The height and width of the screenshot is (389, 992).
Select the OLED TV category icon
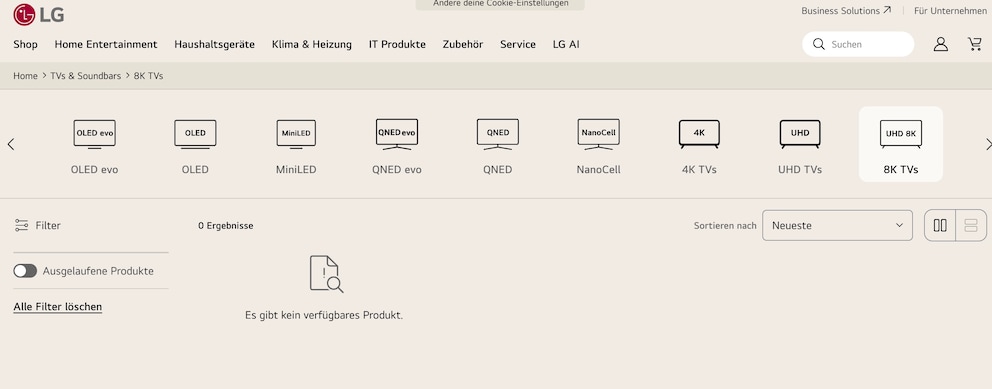pyautogui.click(x=195, y=134)
